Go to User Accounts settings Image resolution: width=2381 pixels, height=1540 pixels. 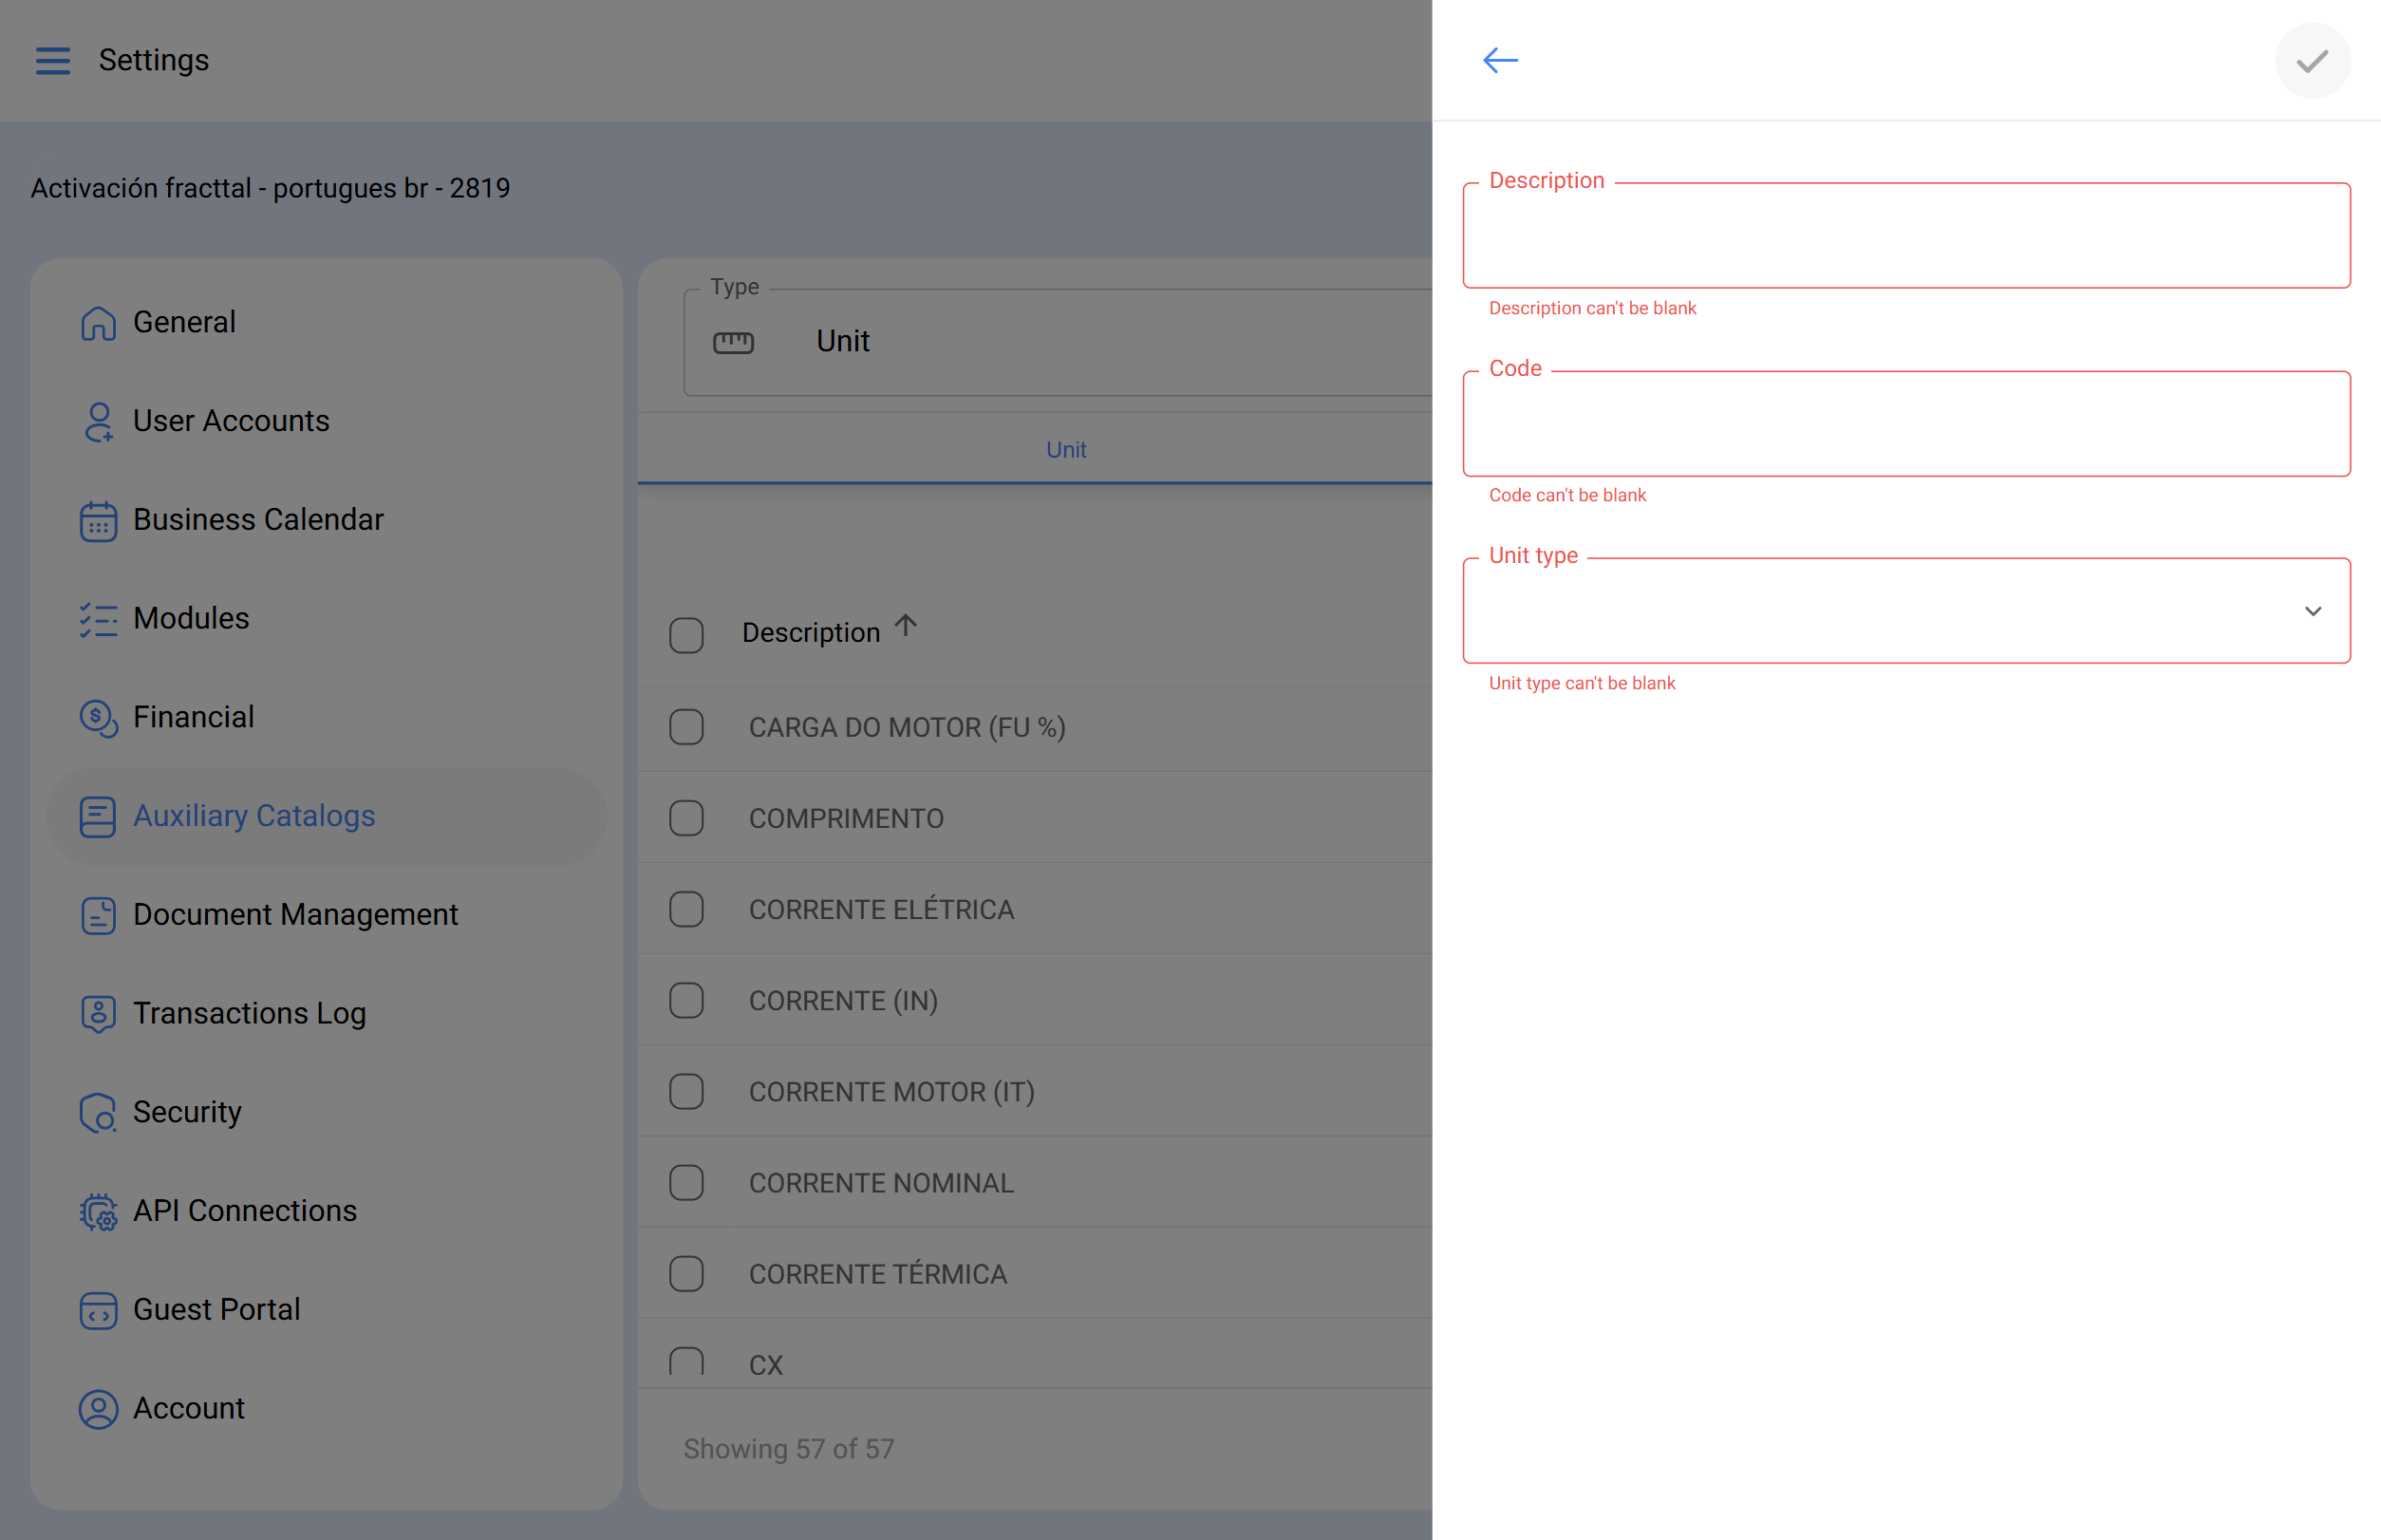click(231, 421)
